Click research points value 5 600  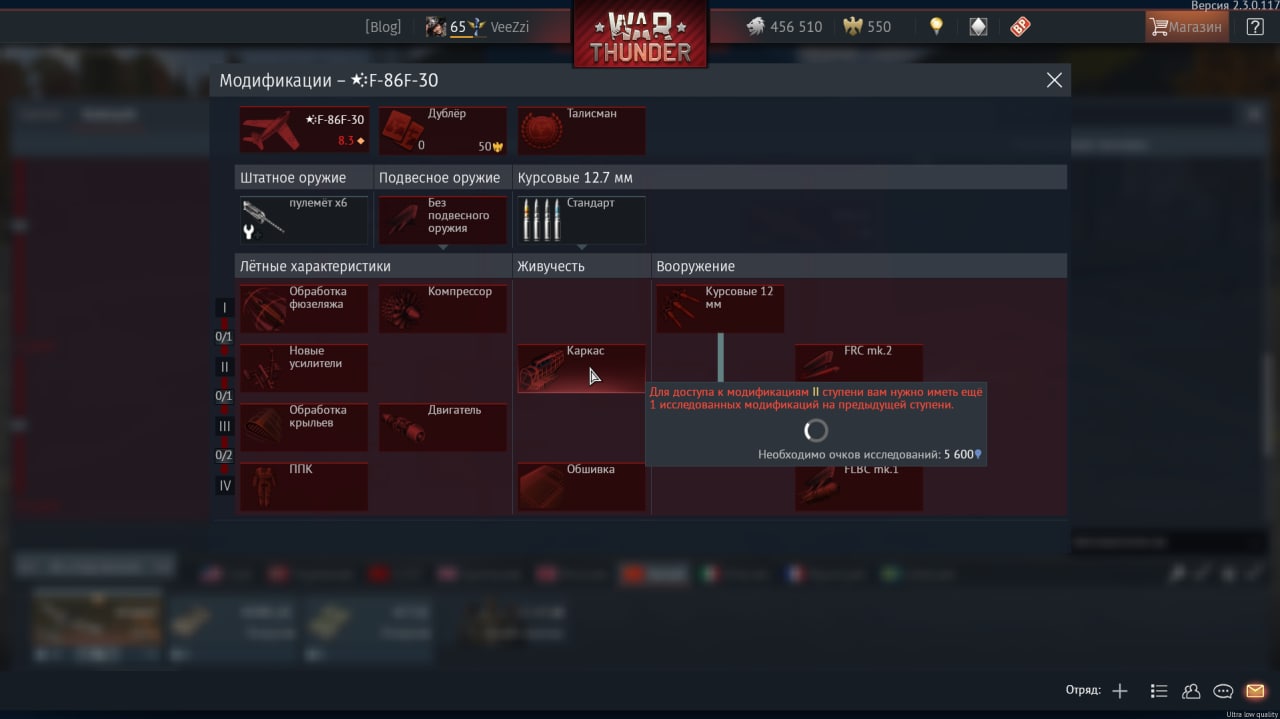[958, 454]
